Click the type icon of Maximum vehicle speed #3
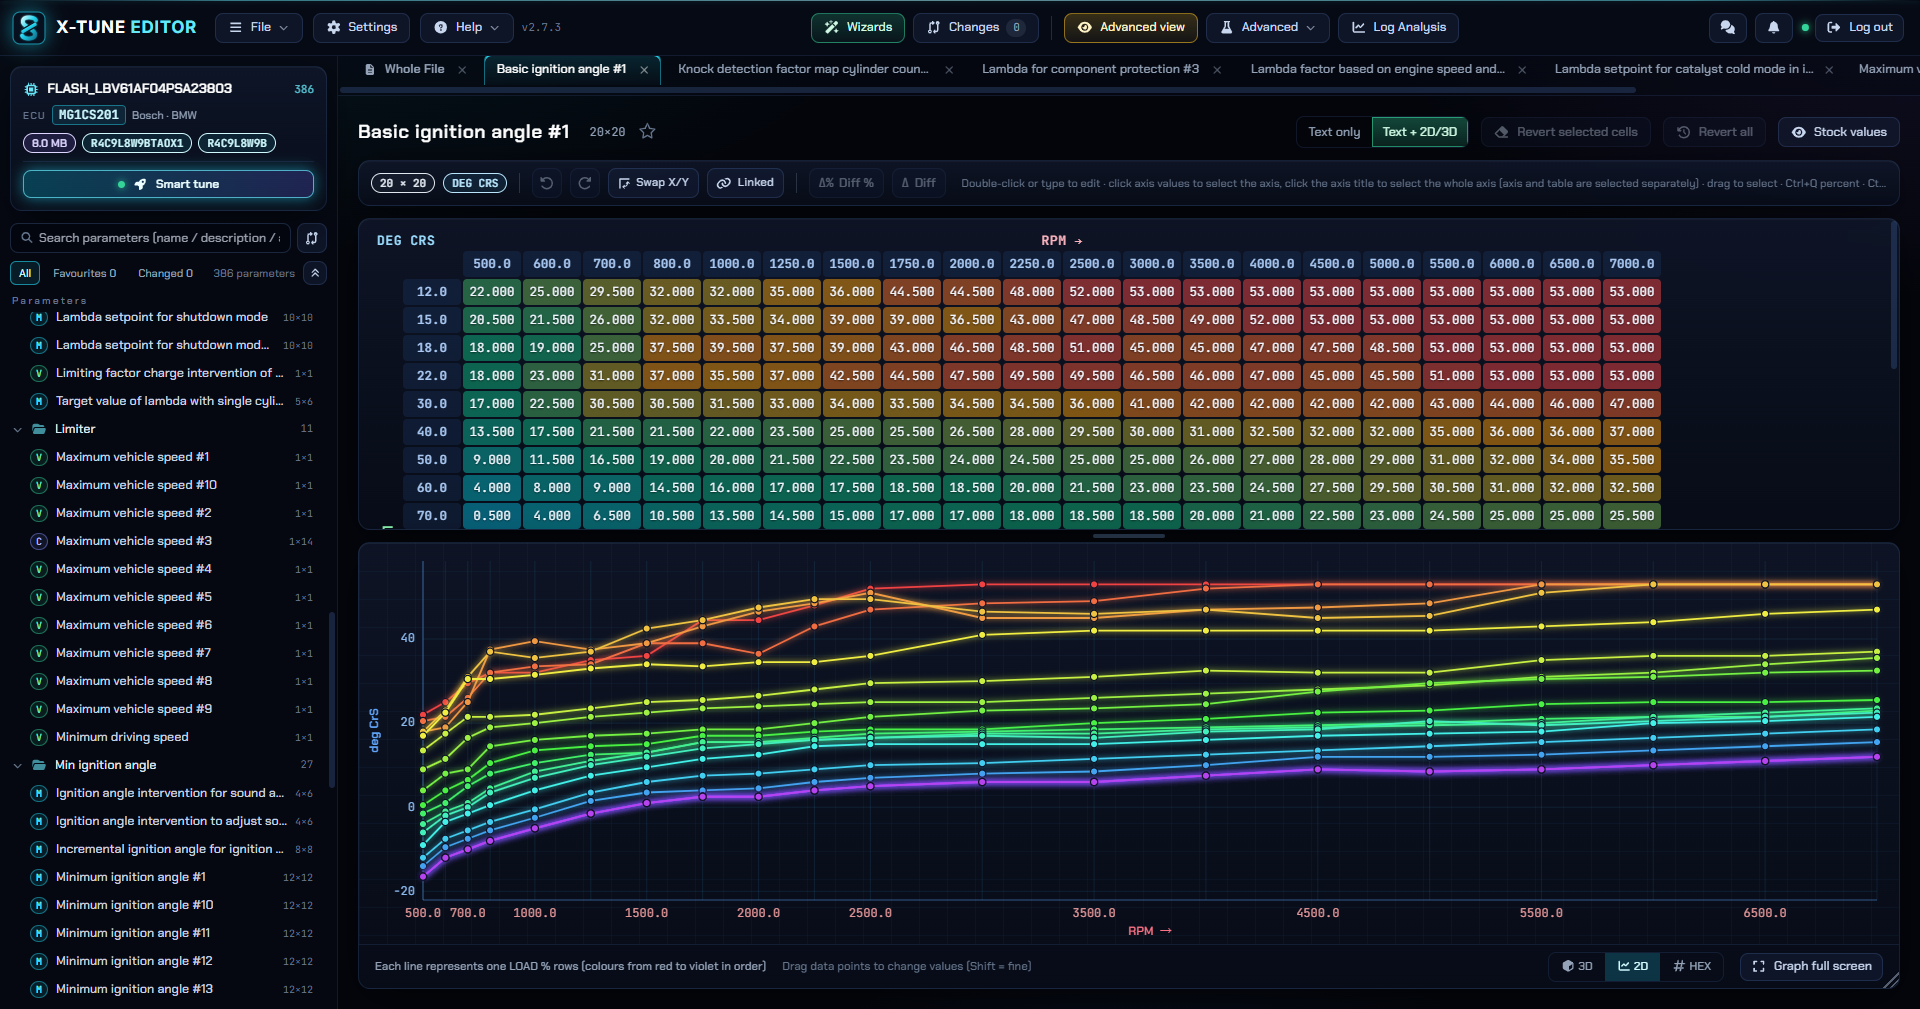 (39, 541)
